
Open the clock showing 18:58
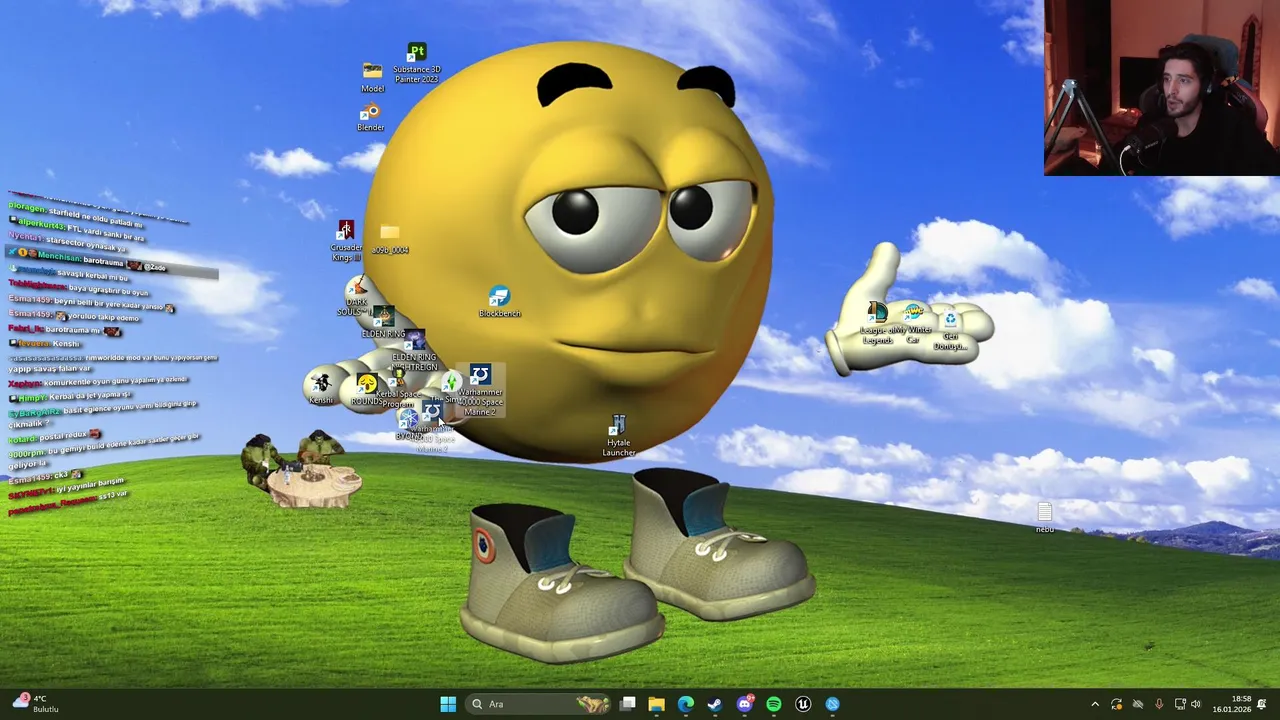1231,704
